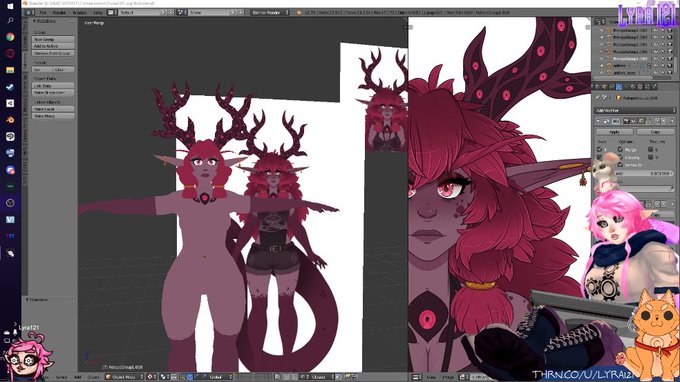This screenshot has height=382, width=680.
Task: Open Select menu in 3D view header
Action: 61,377
